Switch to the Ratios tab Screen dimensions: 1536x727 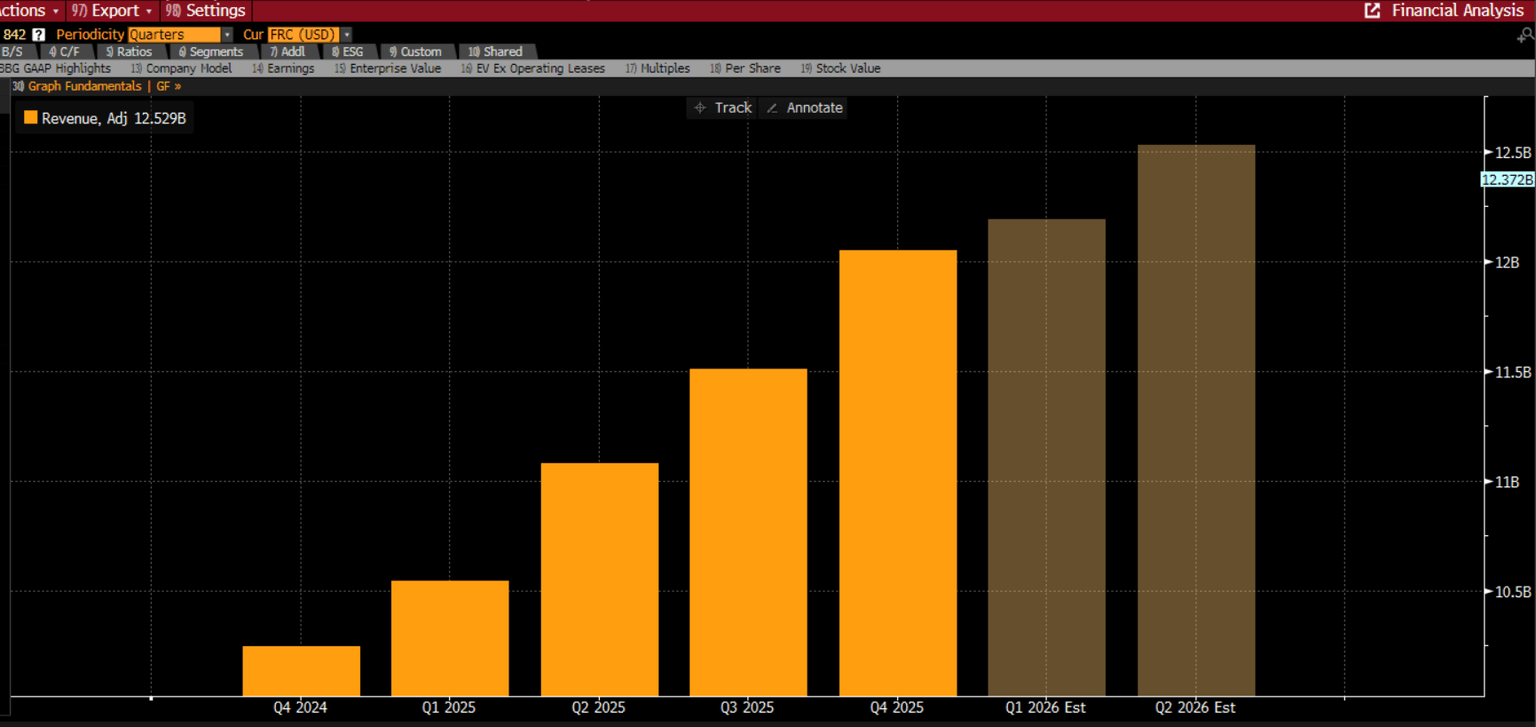click(x=129, y=52)
